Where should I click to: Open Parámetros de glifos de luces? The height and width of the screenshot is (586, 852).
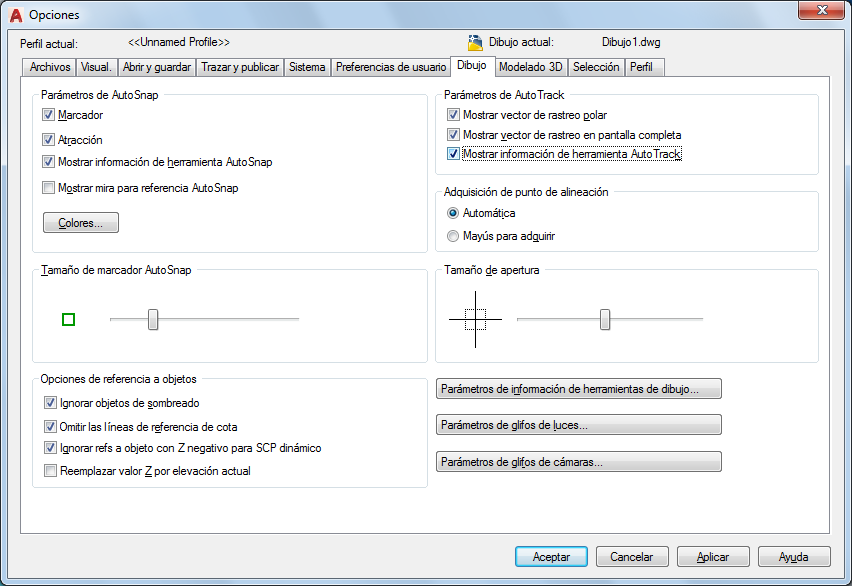(579, 425)
